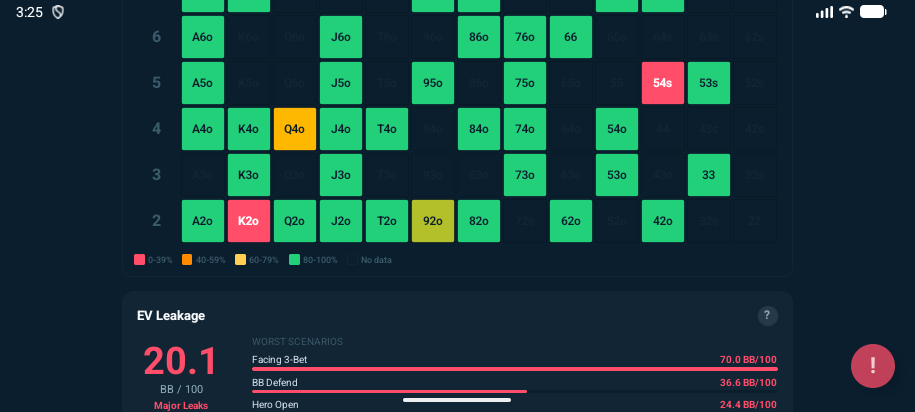Viewport: 915px width, 412px height.
Task: Open the EV Leakage help question mark
Action: pyautogui.click(x=767, y=316)
